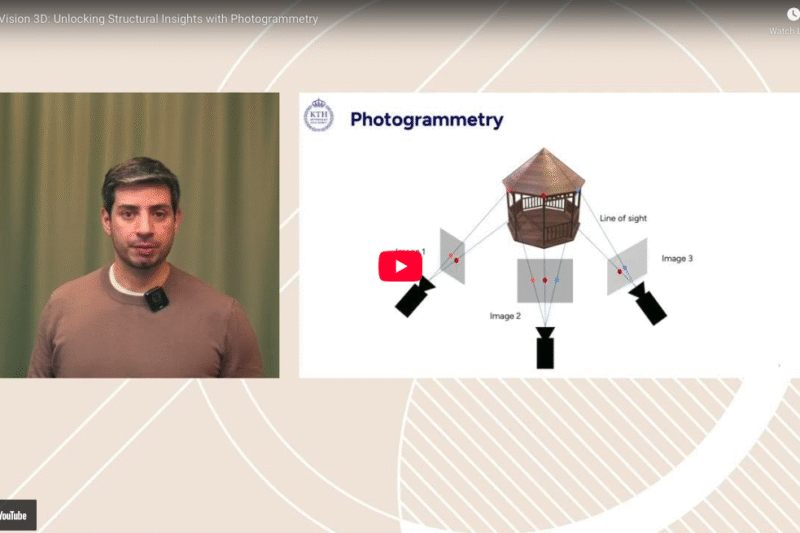Click the Photogrammetry slide heading

pyautogui.click(x=427, y=120)
